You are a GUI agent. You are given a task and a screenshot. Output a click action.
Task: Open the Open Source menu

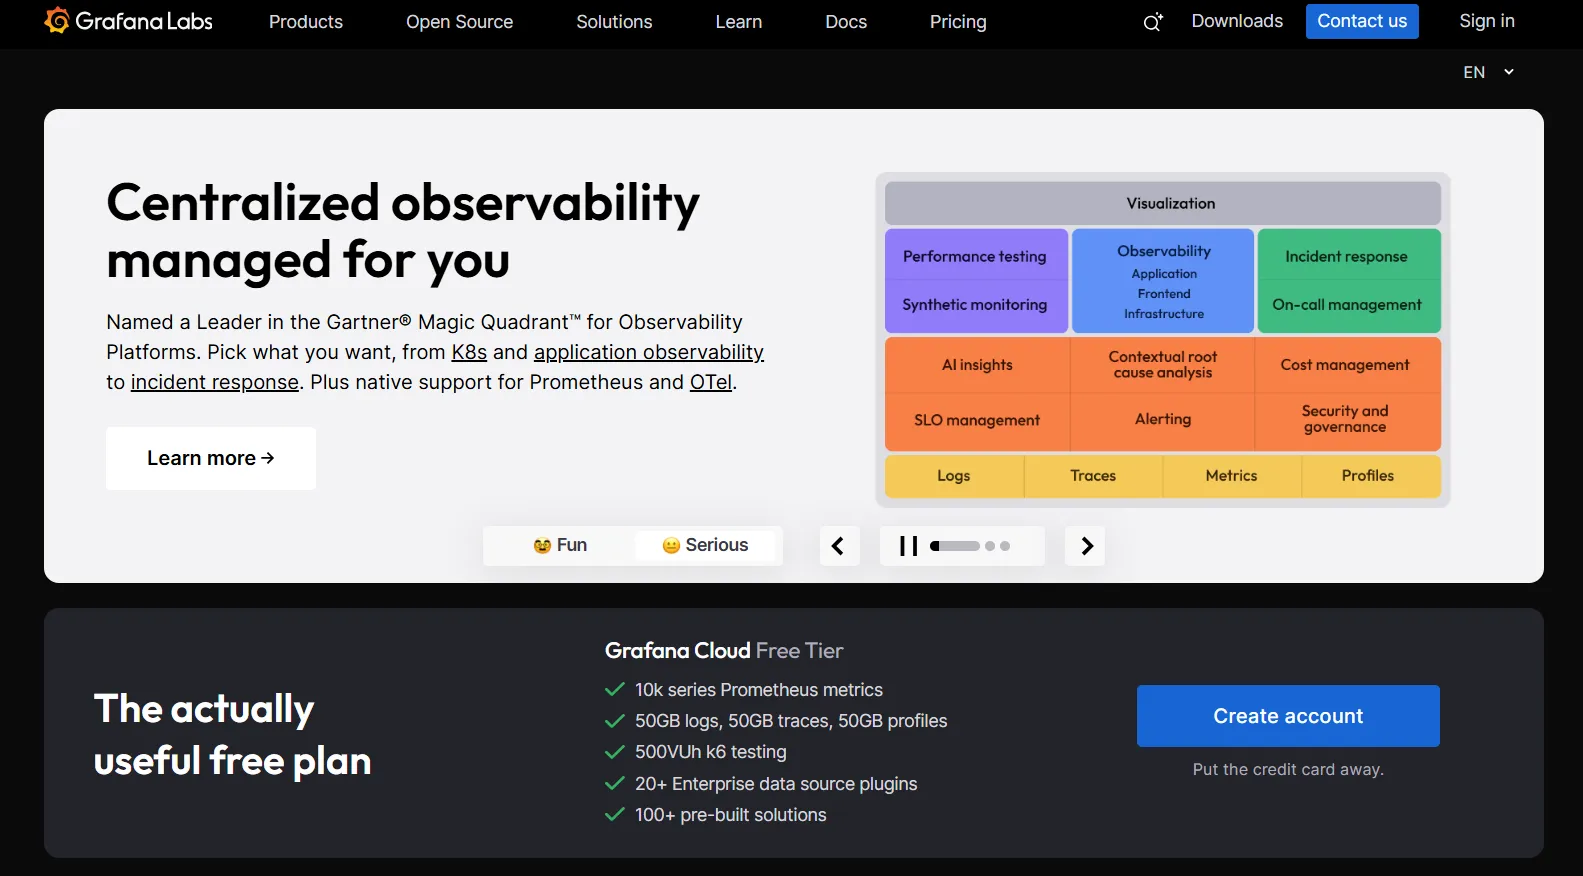[x=459, y=22]
